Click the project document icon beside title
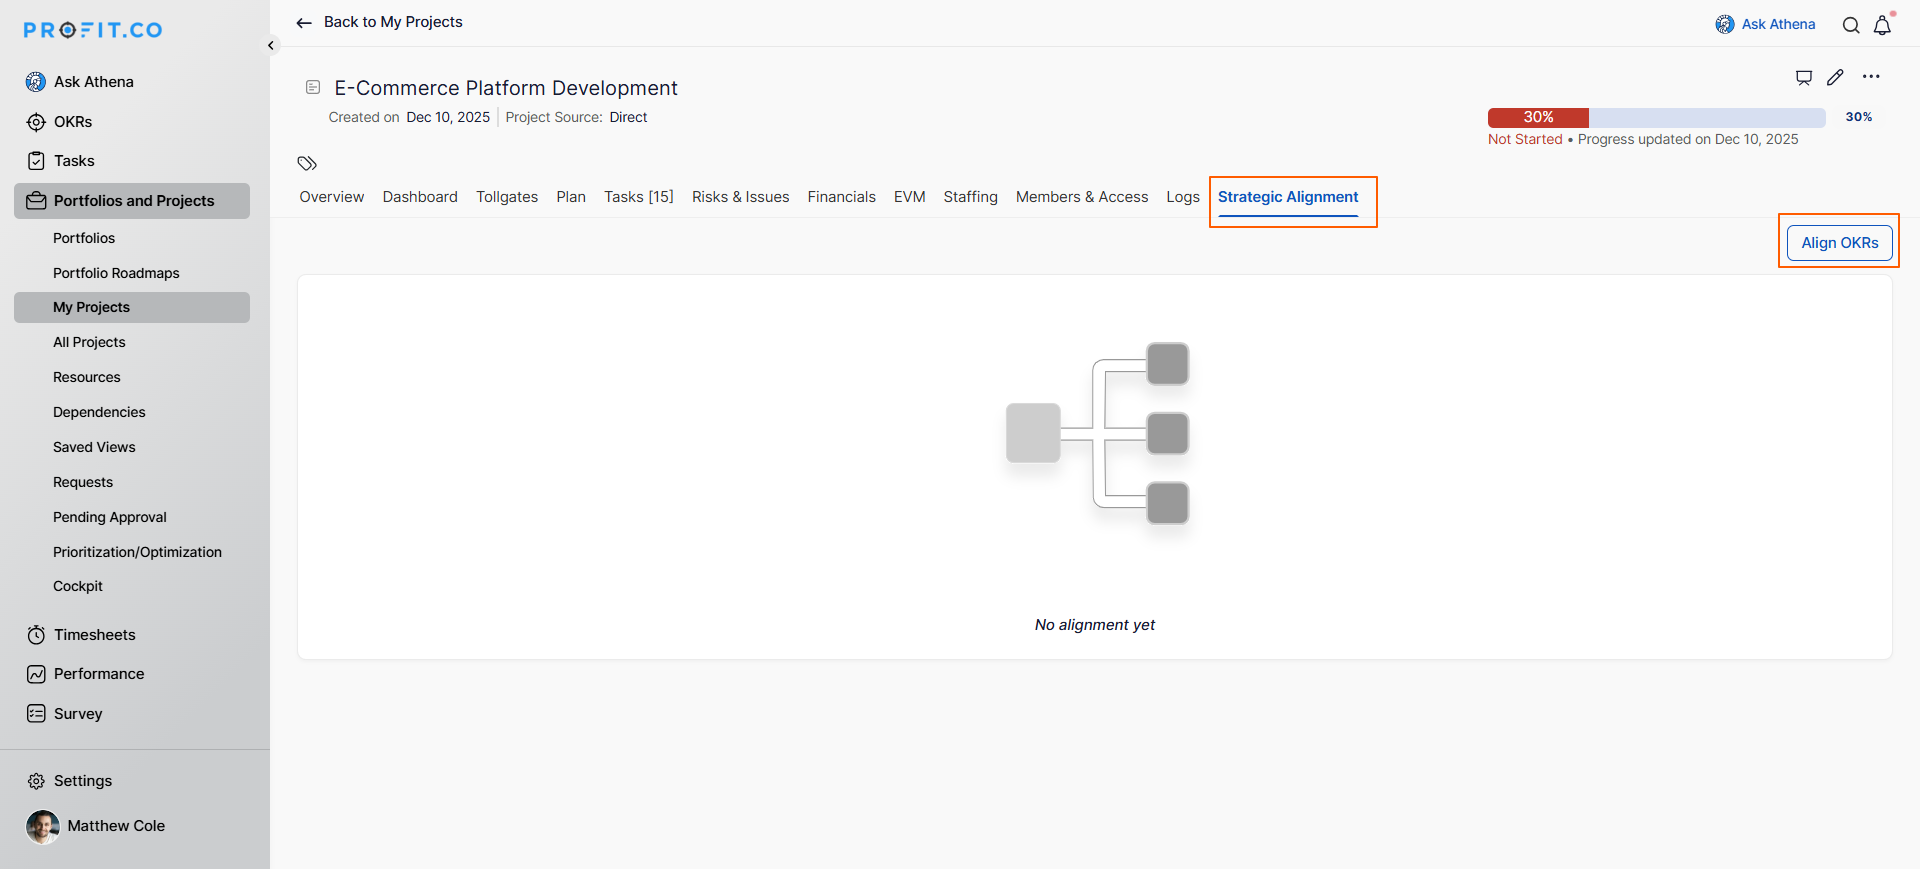The image size is (1920, 869). click(x=313, y=88)
